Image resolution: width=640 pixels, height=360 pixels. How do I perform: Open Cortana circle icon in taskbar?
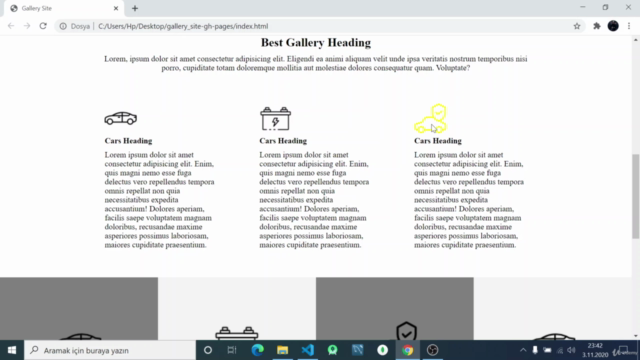(208, 350)
